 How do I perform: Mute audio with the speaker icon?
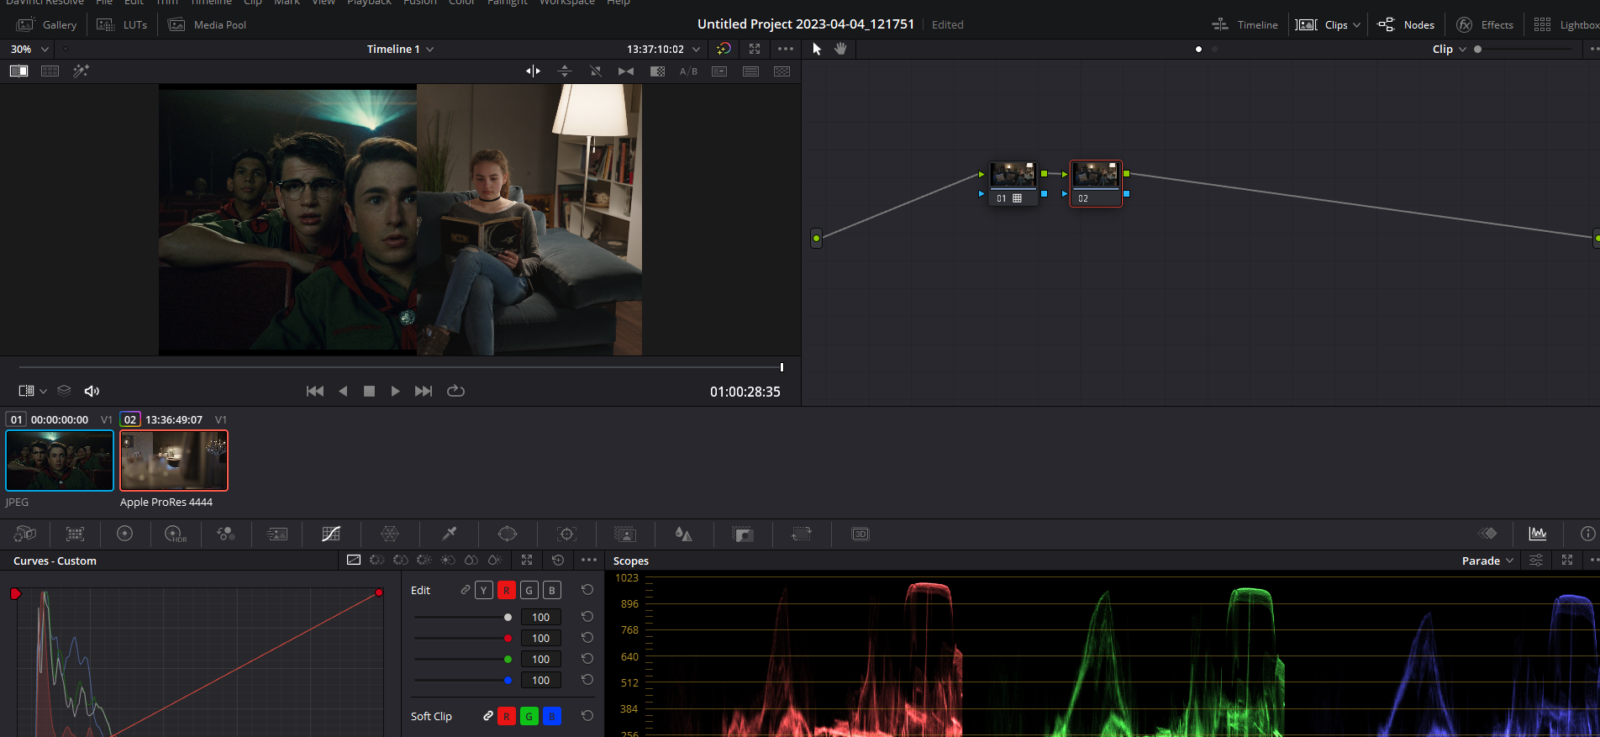(92, 391)
